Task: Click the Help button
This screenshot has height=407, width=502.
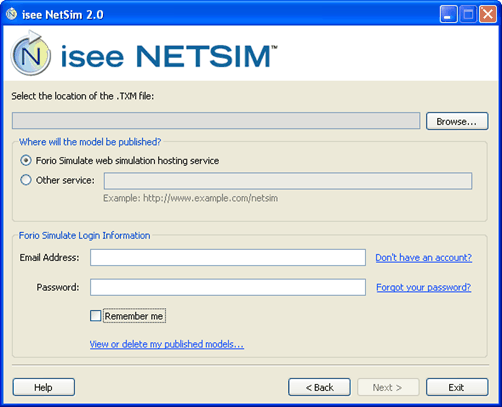Action: 44,387
